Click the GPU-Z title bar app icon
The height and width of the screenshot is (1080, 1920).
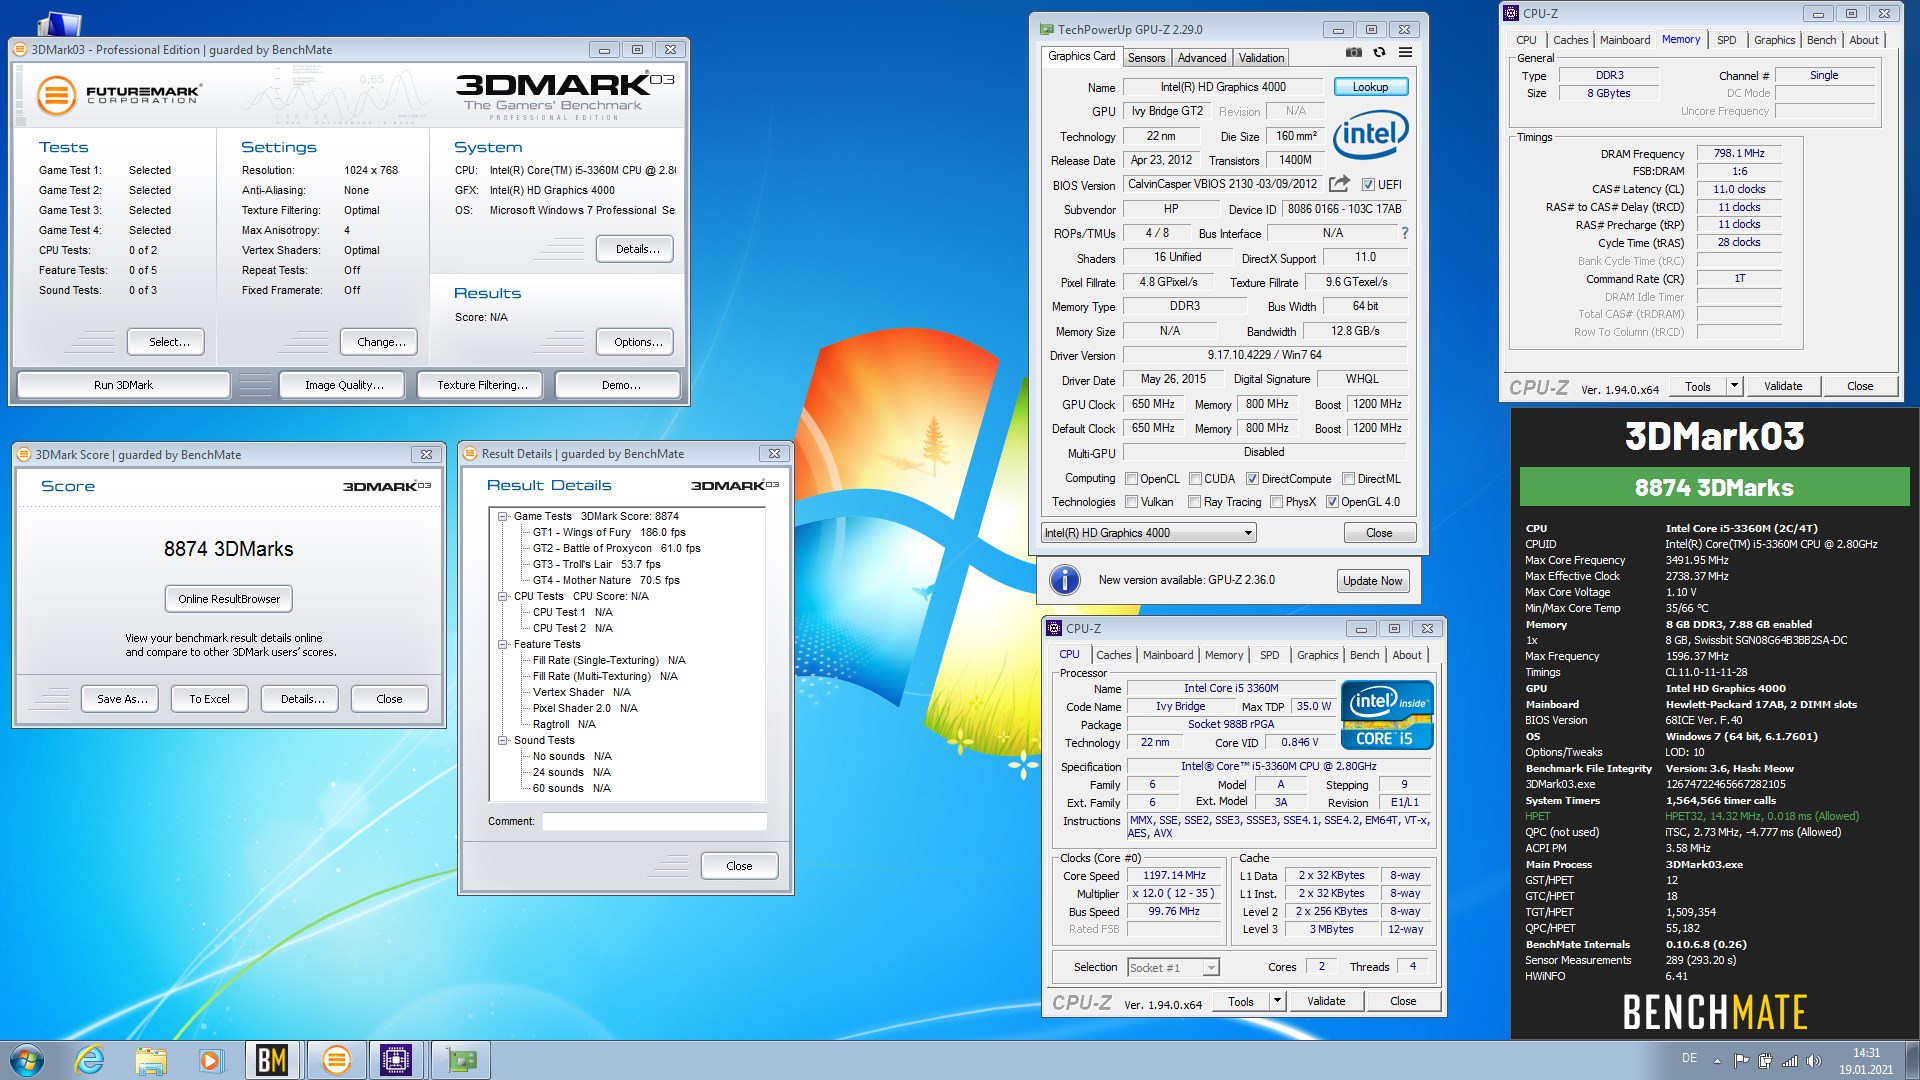(x=1046, y=29)
